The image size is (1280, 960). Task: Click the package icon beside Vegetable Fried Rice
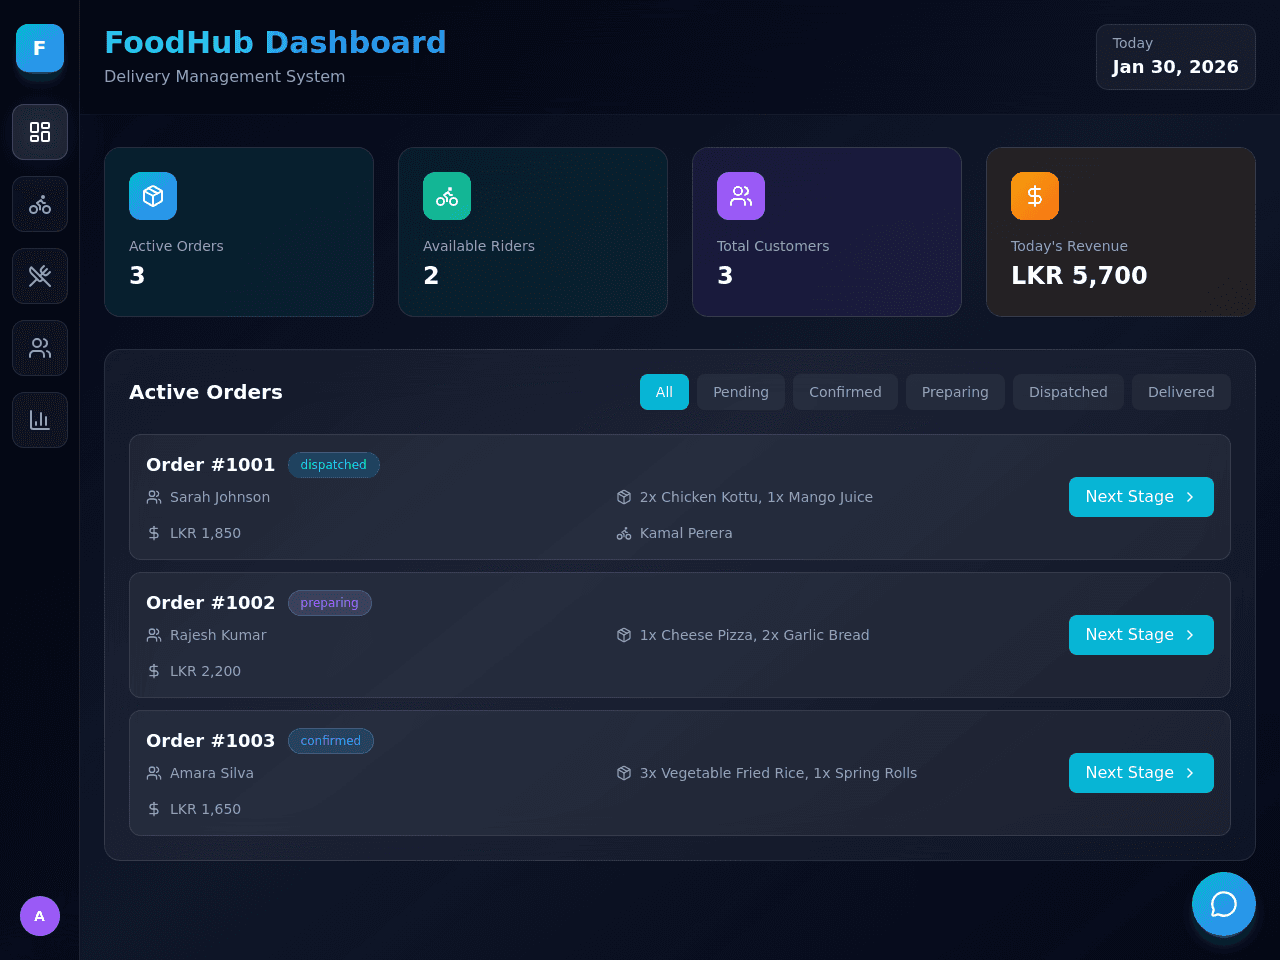[624, 773]
